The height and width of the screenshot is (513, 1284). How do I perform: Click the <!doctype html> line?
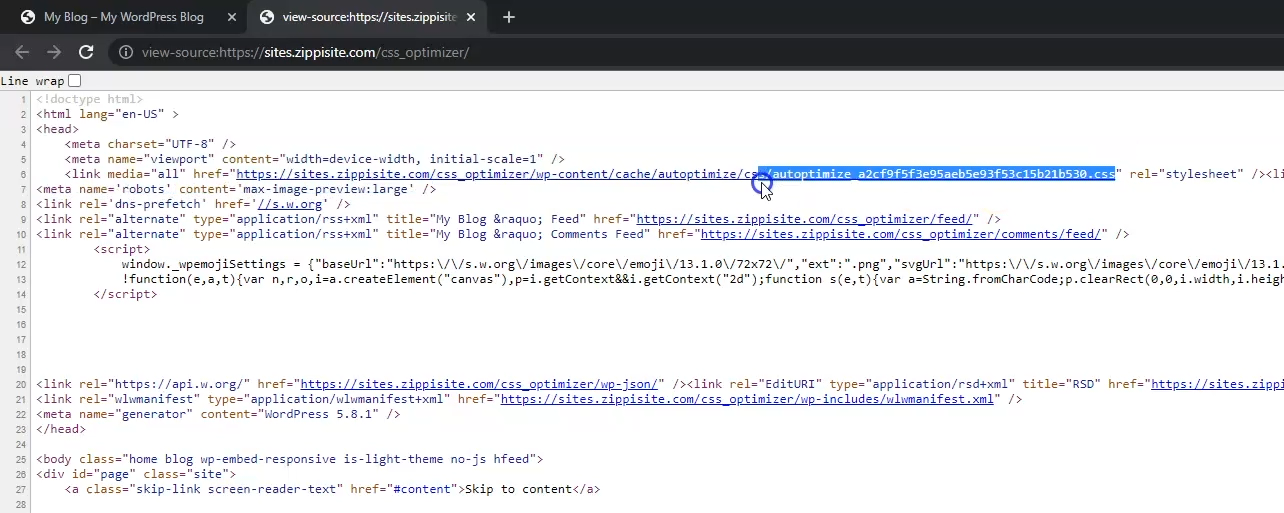pos(90,99)
